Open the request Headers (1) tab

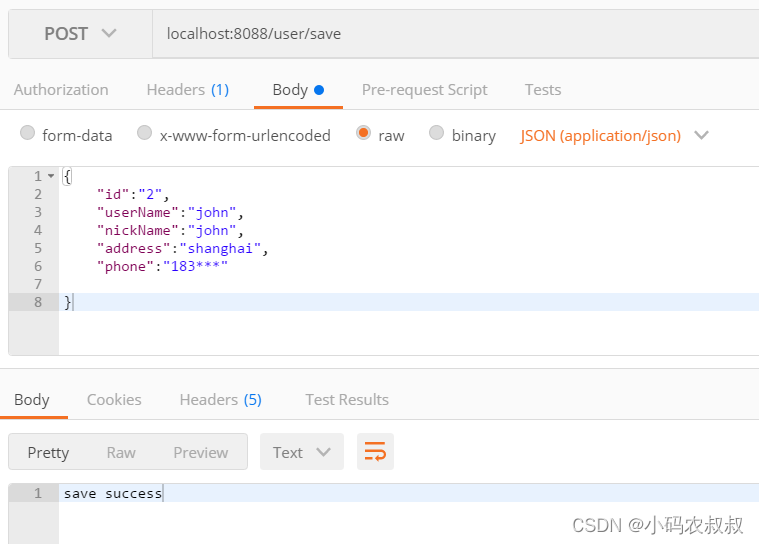(188, 90)
